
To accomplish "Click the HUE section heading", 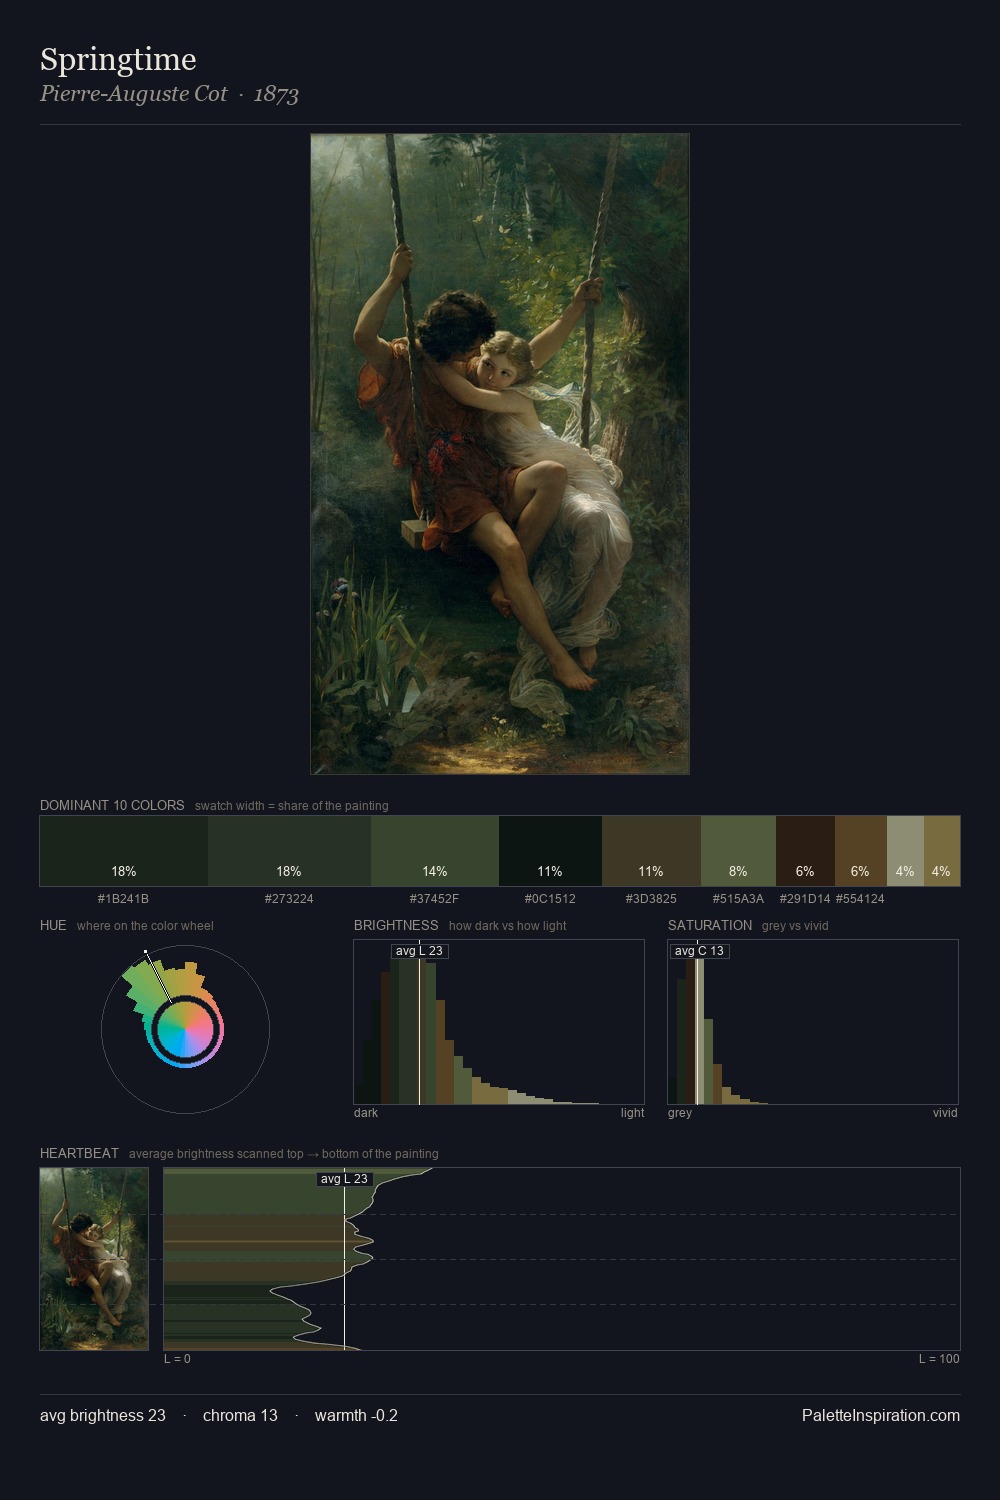I will pyautogui.click(x=53, y=925).
